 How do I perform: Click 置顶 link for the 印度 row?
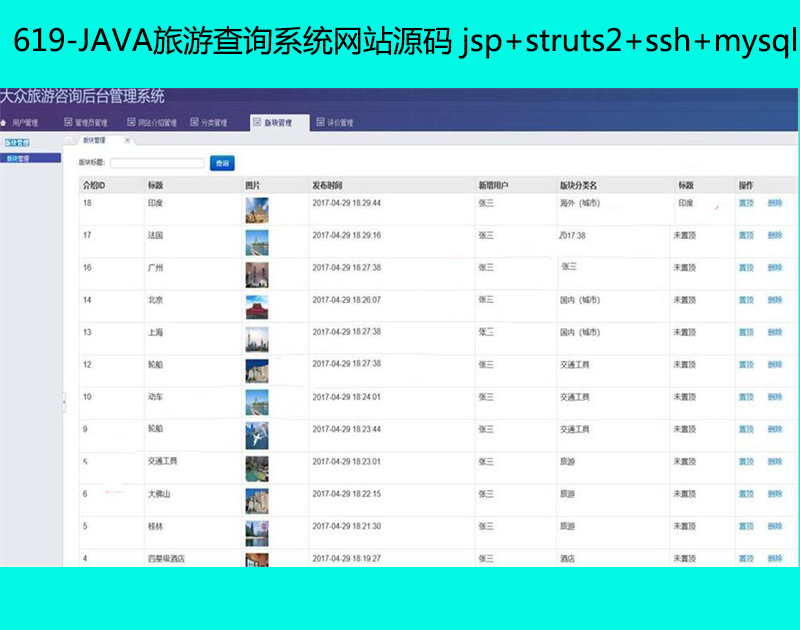(x=746, y=203)
